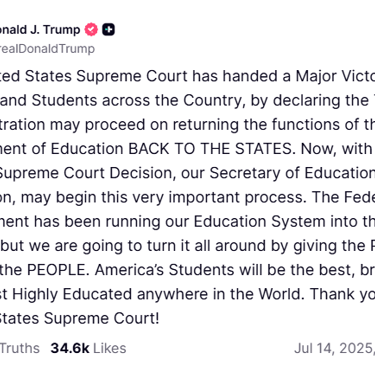Viewport: 375px width, 366px height.
Task: Open the Donald J. Trump display name
Action: click(40, 30)
